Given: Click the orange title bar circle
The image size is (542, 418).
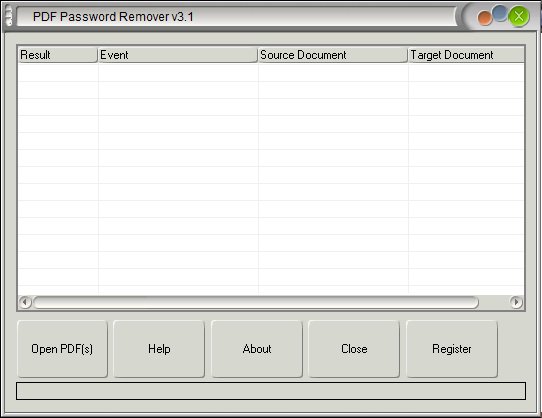Looking at the screenshot, I should point(485,19).
